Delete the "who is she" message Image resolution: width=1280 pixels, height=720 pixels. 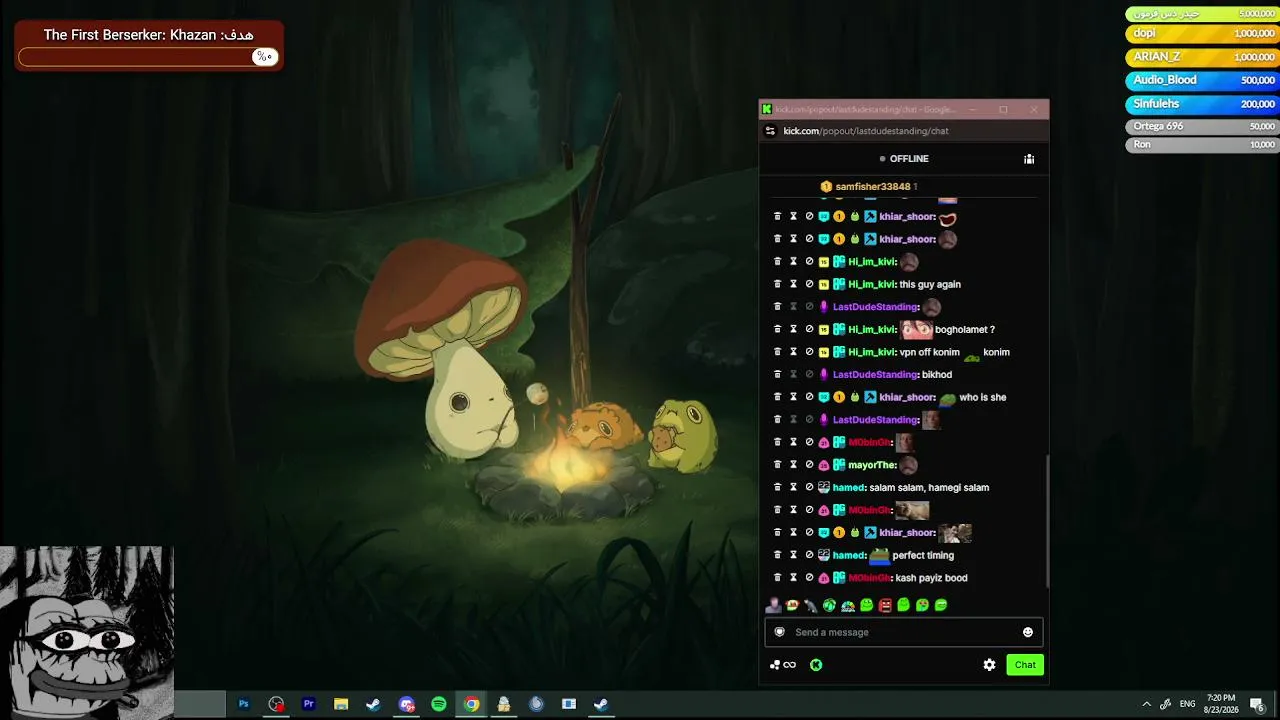point(778,397)
